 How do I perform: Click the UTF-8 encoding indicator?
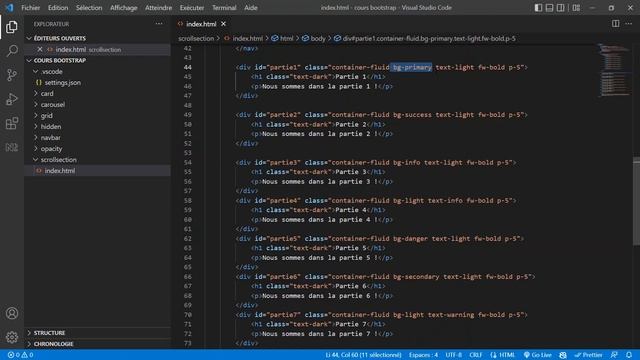point(453,355)
